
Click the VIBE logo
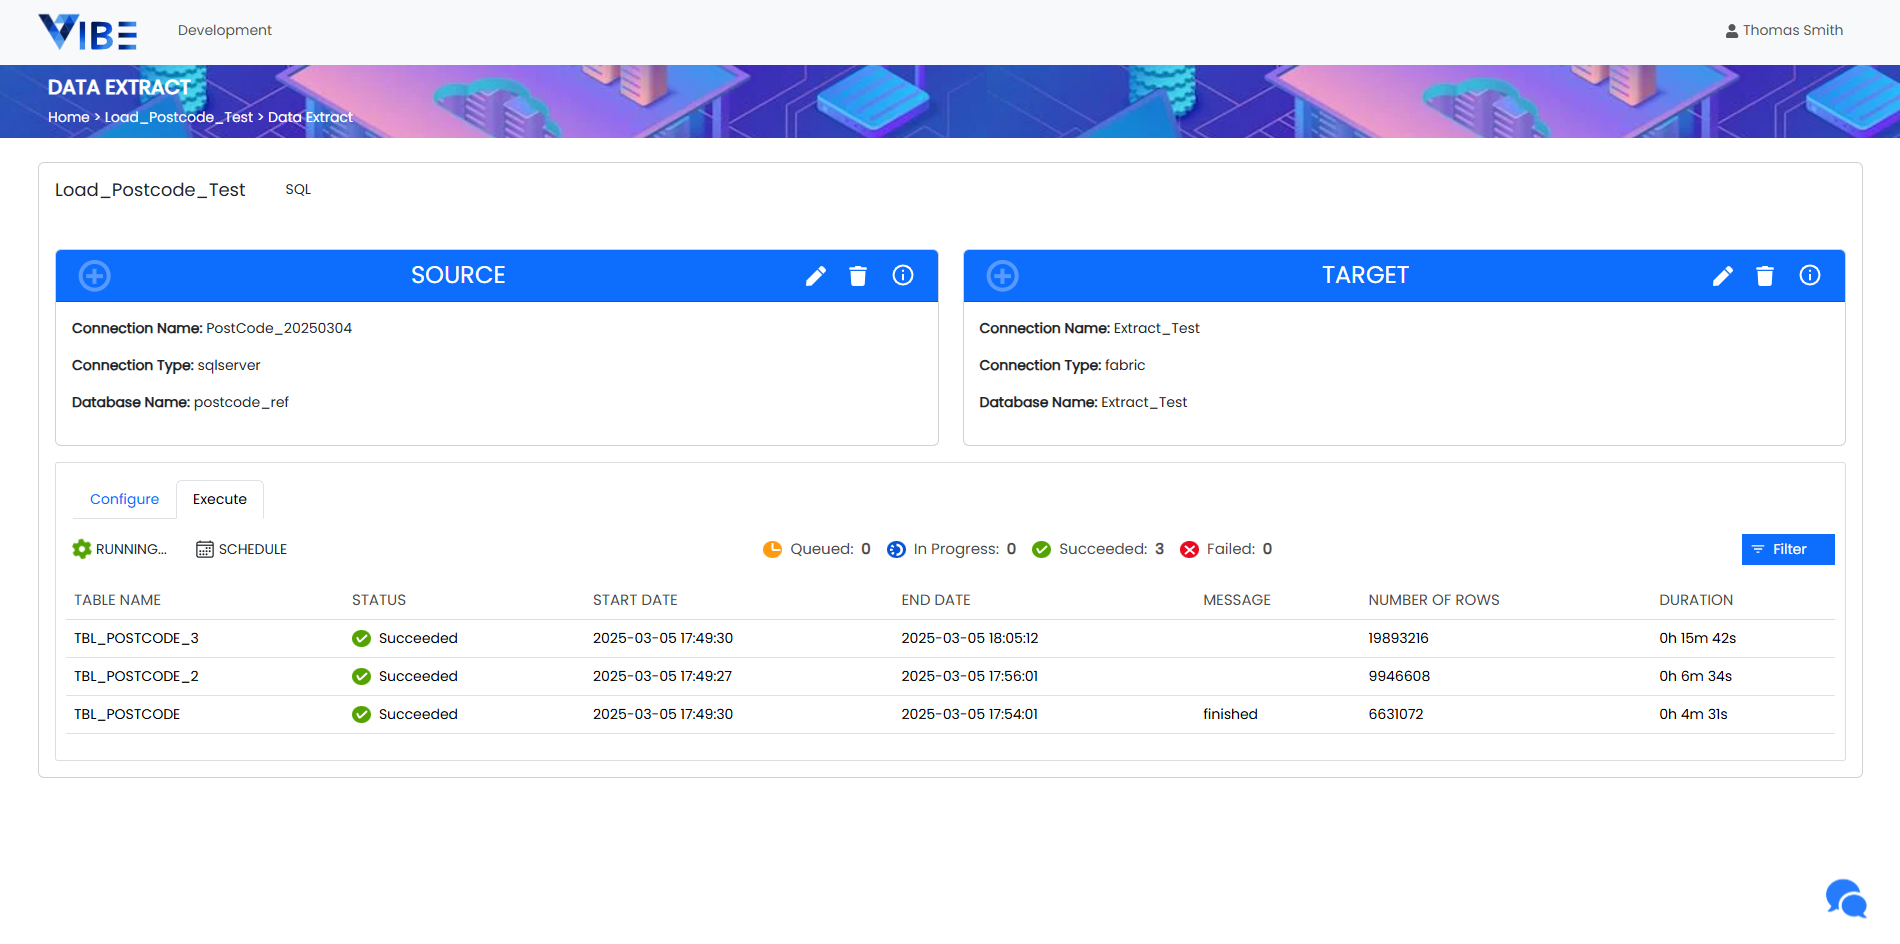click(88, 32)
